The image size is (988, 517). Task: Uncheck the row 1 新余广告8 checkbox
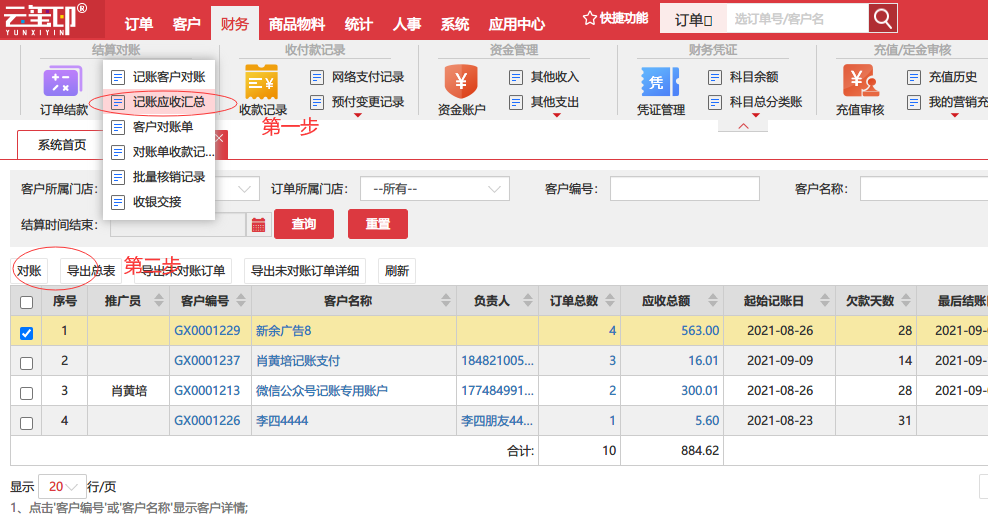(26, 332)
